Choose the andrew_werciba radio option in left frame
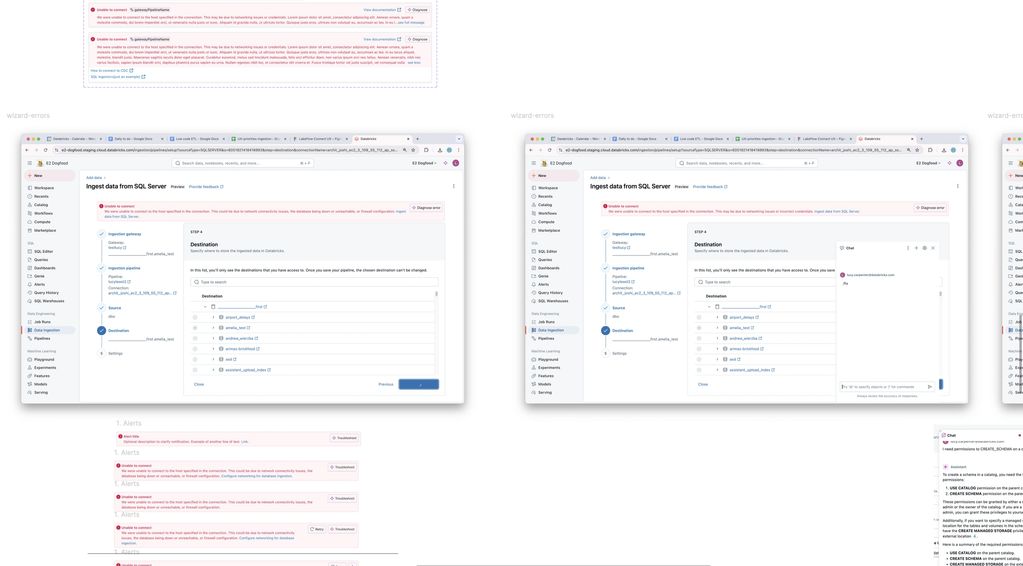1023x566 pixels. [x=195, y=338]
